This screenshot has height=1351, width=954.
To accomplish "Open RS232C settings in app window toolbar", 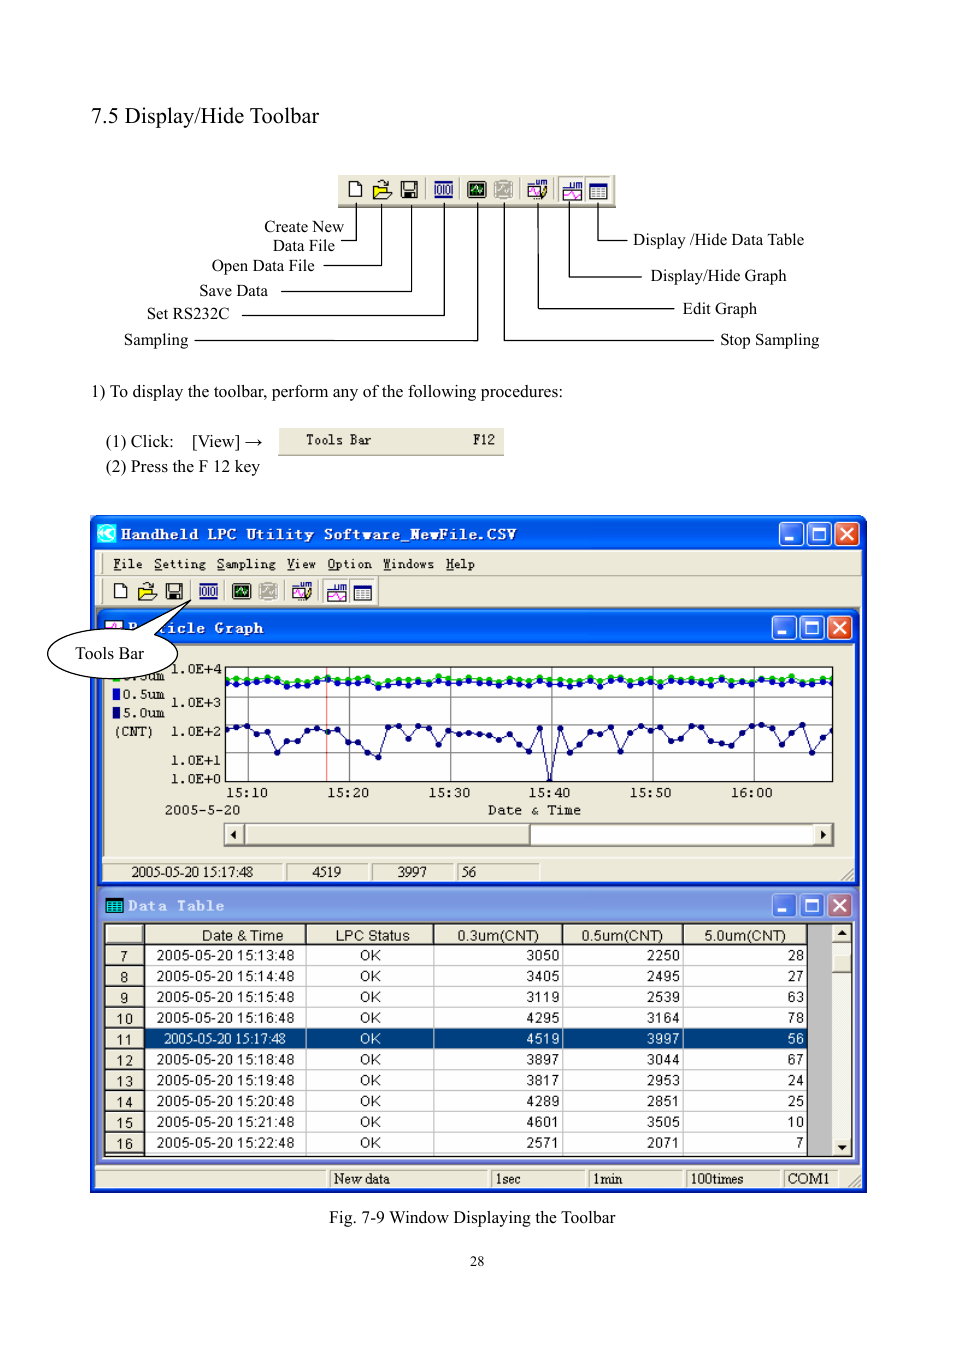I will (208, 591).
